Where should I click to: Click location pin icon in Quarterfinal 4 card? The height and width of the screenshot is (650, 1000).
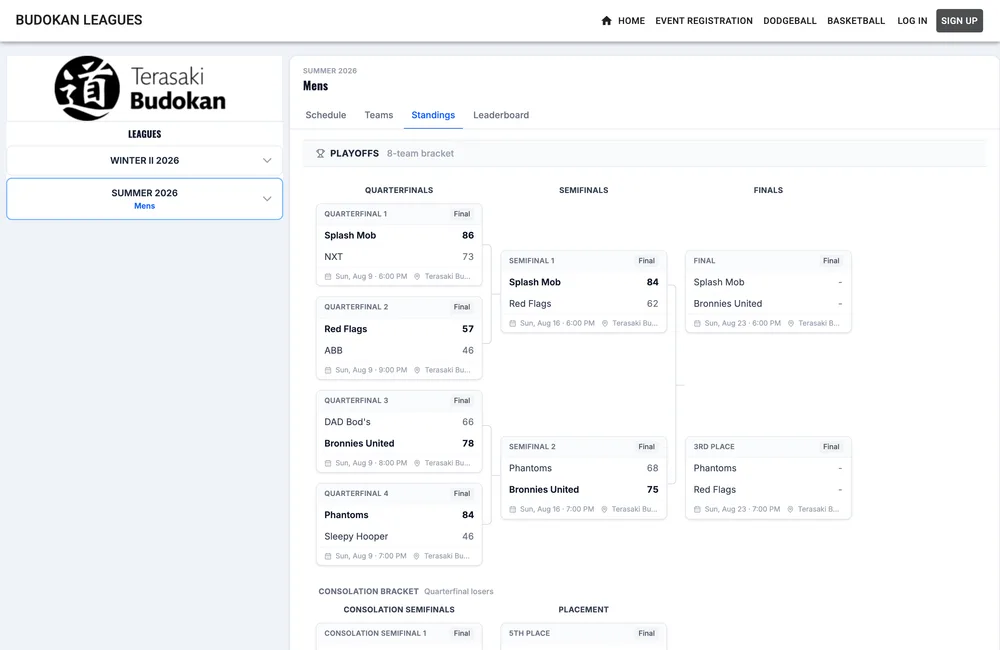click(416, 556)
